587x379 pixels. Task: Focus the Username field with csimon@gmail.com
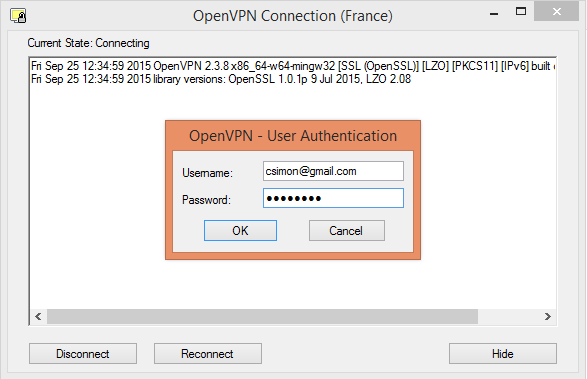333,171
